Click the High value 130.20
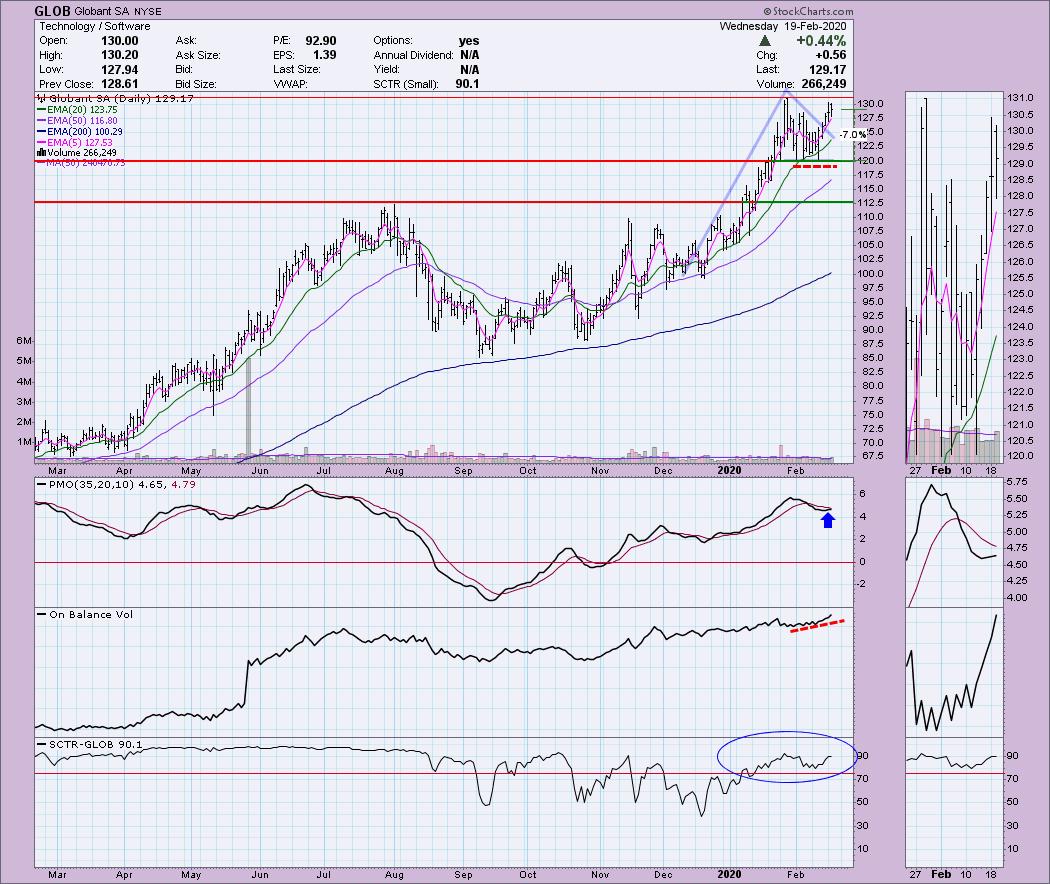The width and height of the screenshot is (1050, 884). click(x=119, y=55)
